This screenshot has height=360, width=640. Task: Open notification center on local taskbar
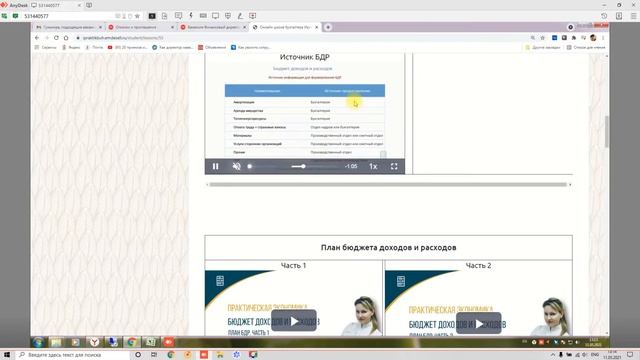630,355
